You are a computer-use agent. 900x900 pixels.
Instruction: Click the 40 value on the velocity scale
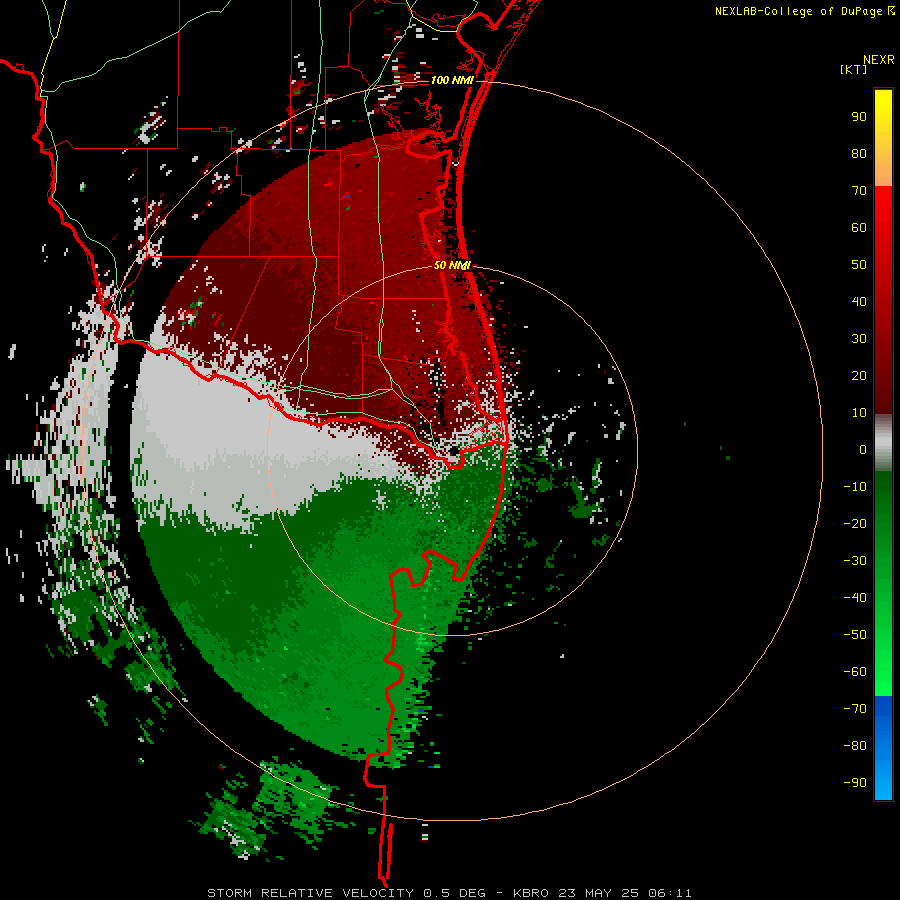pyautogui.click(x=859, y=302)
